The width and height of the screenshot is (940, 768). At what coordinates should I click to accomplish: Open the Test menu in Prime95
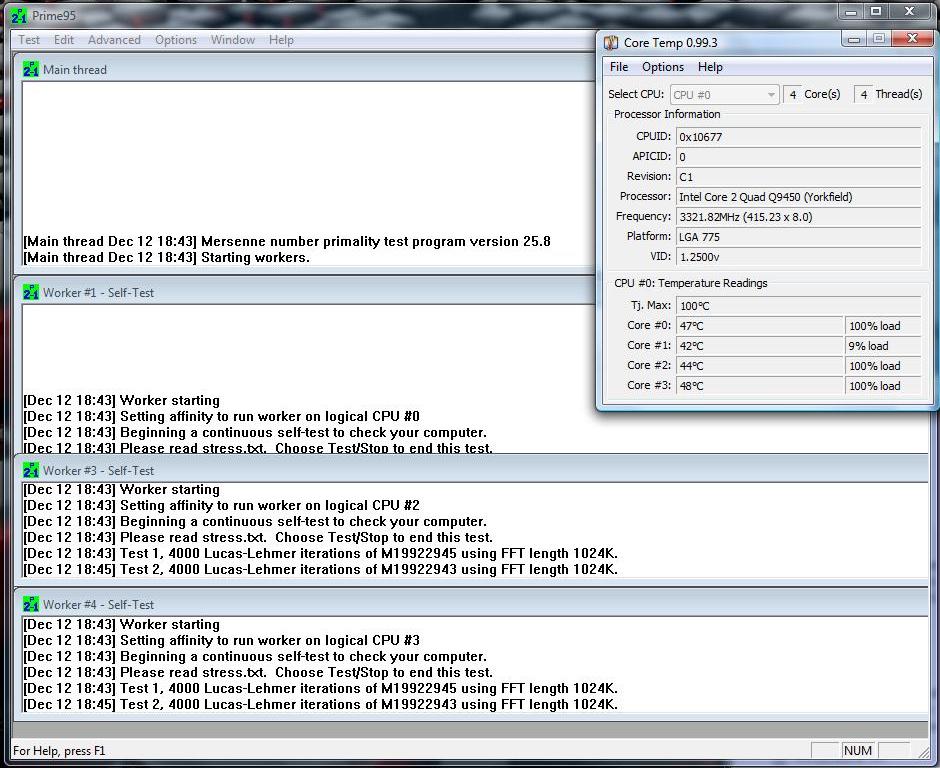click(x=29, y=40)
